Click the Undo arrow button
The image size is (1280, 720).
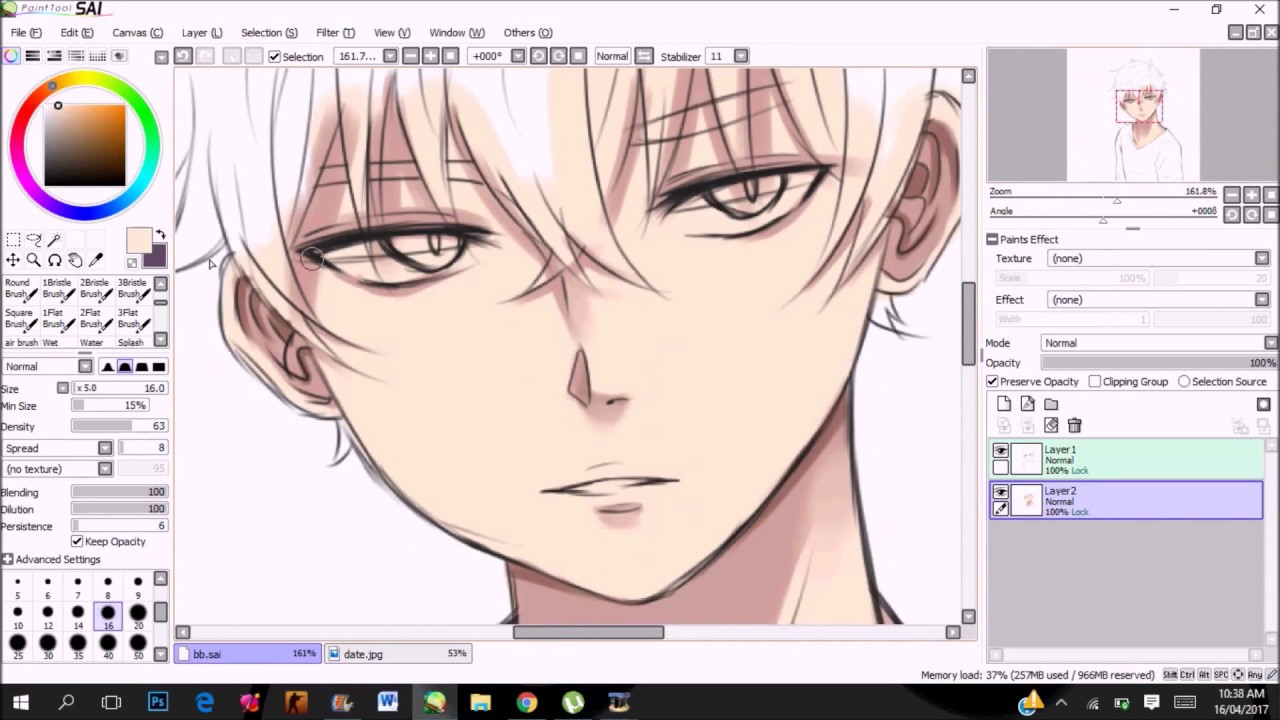183,56
